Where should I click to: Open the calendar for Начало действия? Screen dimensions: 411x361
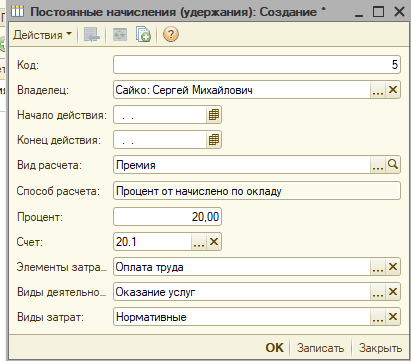click(214, 115)
